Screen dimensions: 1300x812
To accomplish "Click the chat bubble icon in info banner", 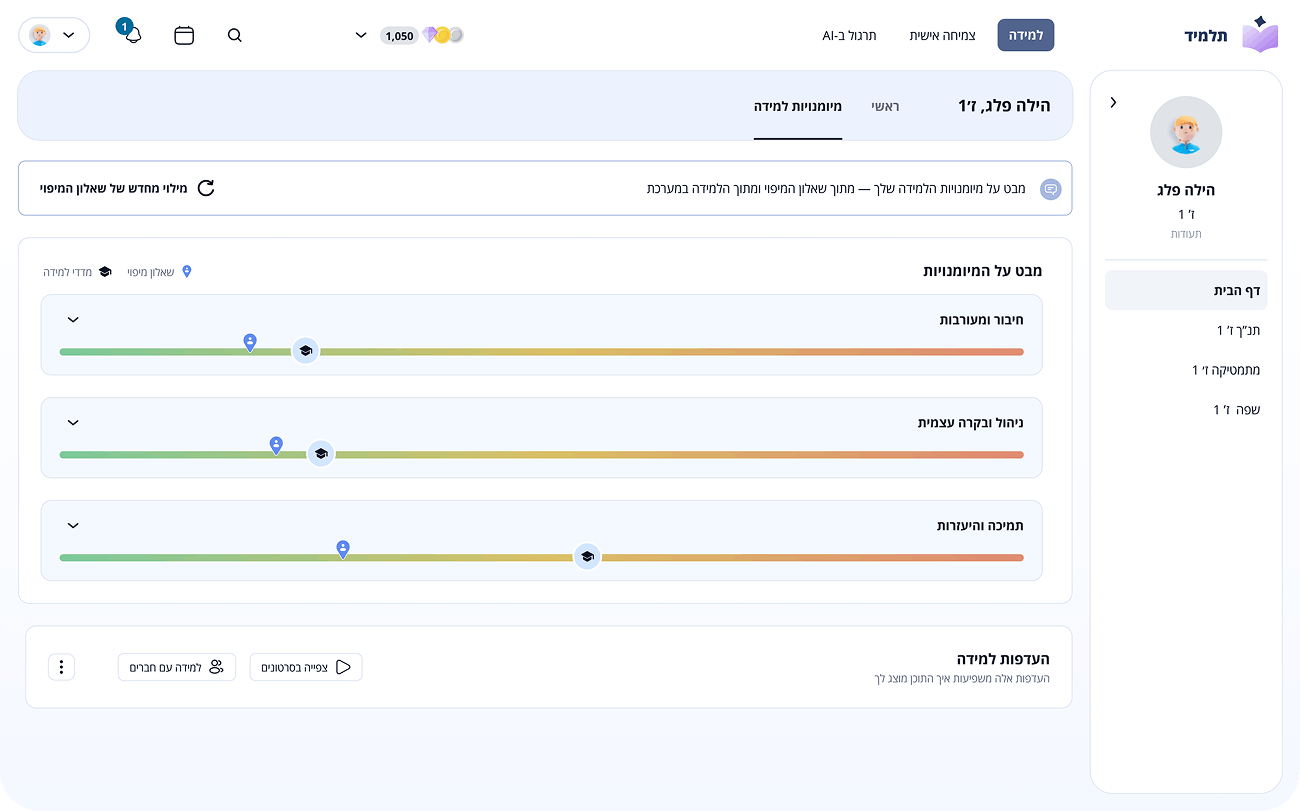I will coord(1050,189).
